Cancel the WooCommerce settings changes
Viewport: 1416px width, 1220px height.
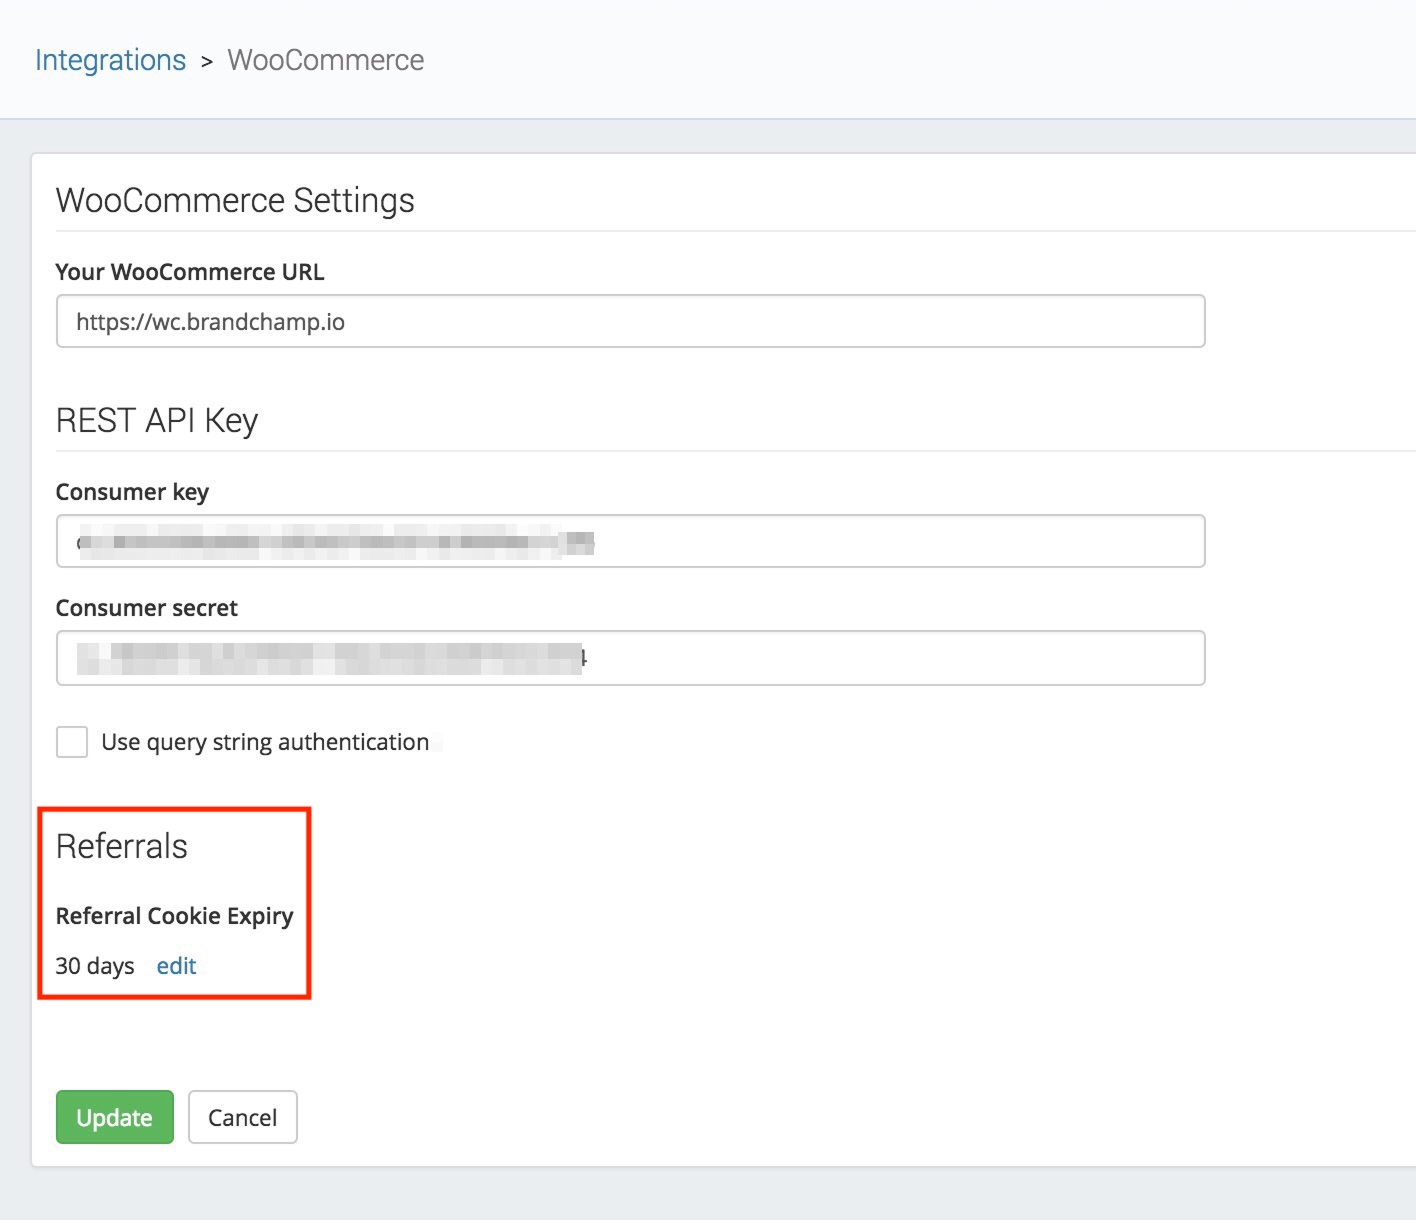point(243,1117)
